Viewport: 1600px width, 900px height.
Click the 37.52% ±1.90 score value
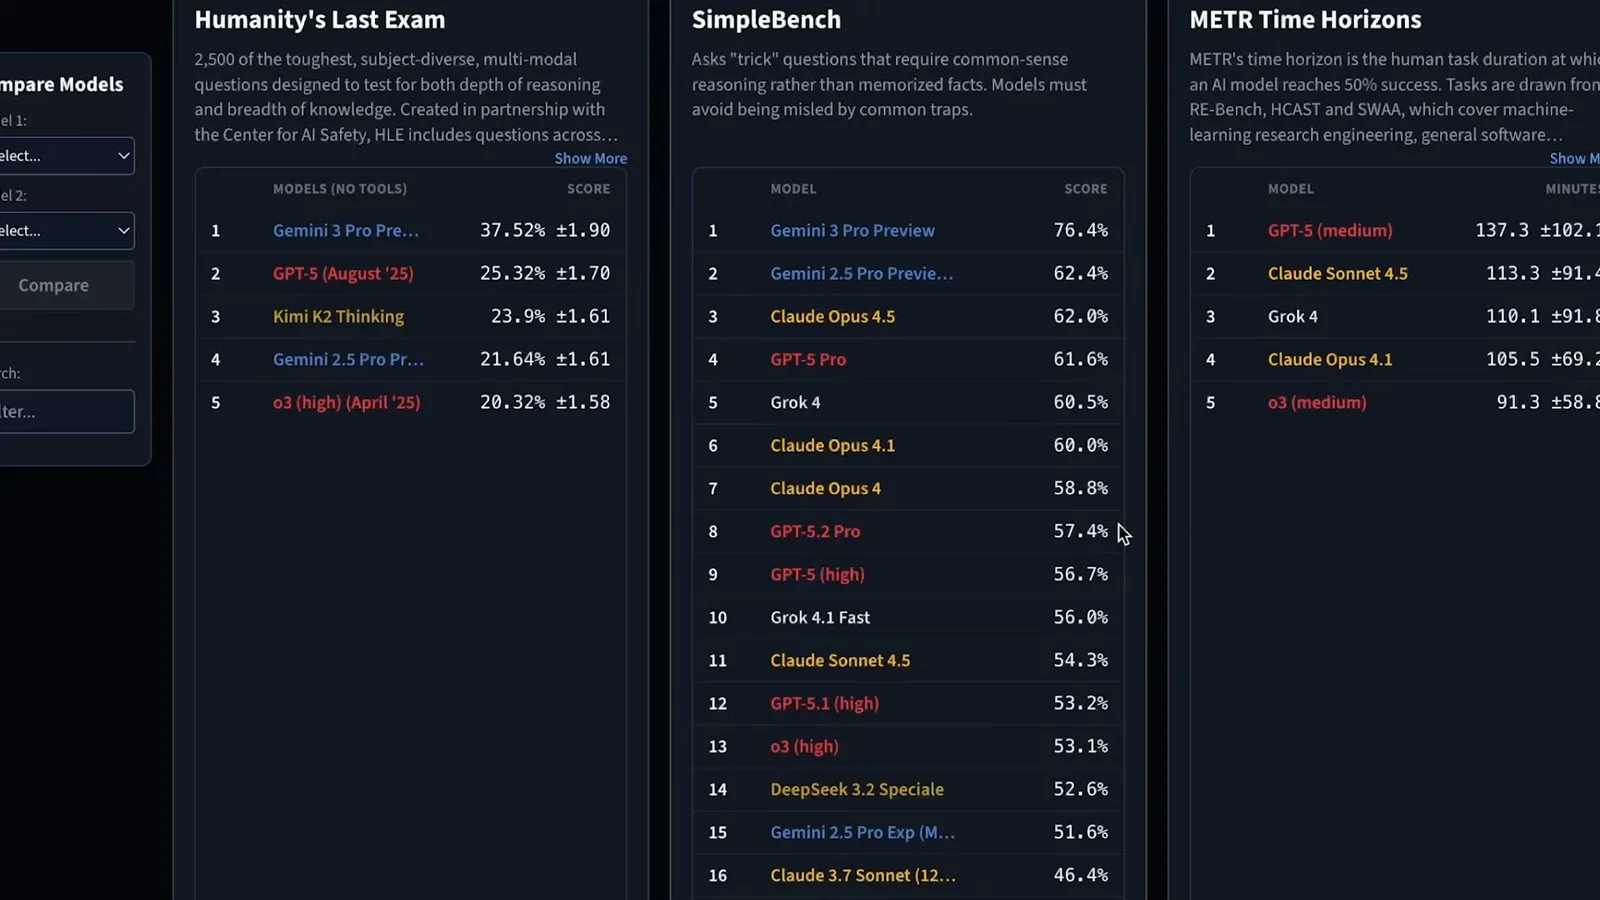click(545, 230)
